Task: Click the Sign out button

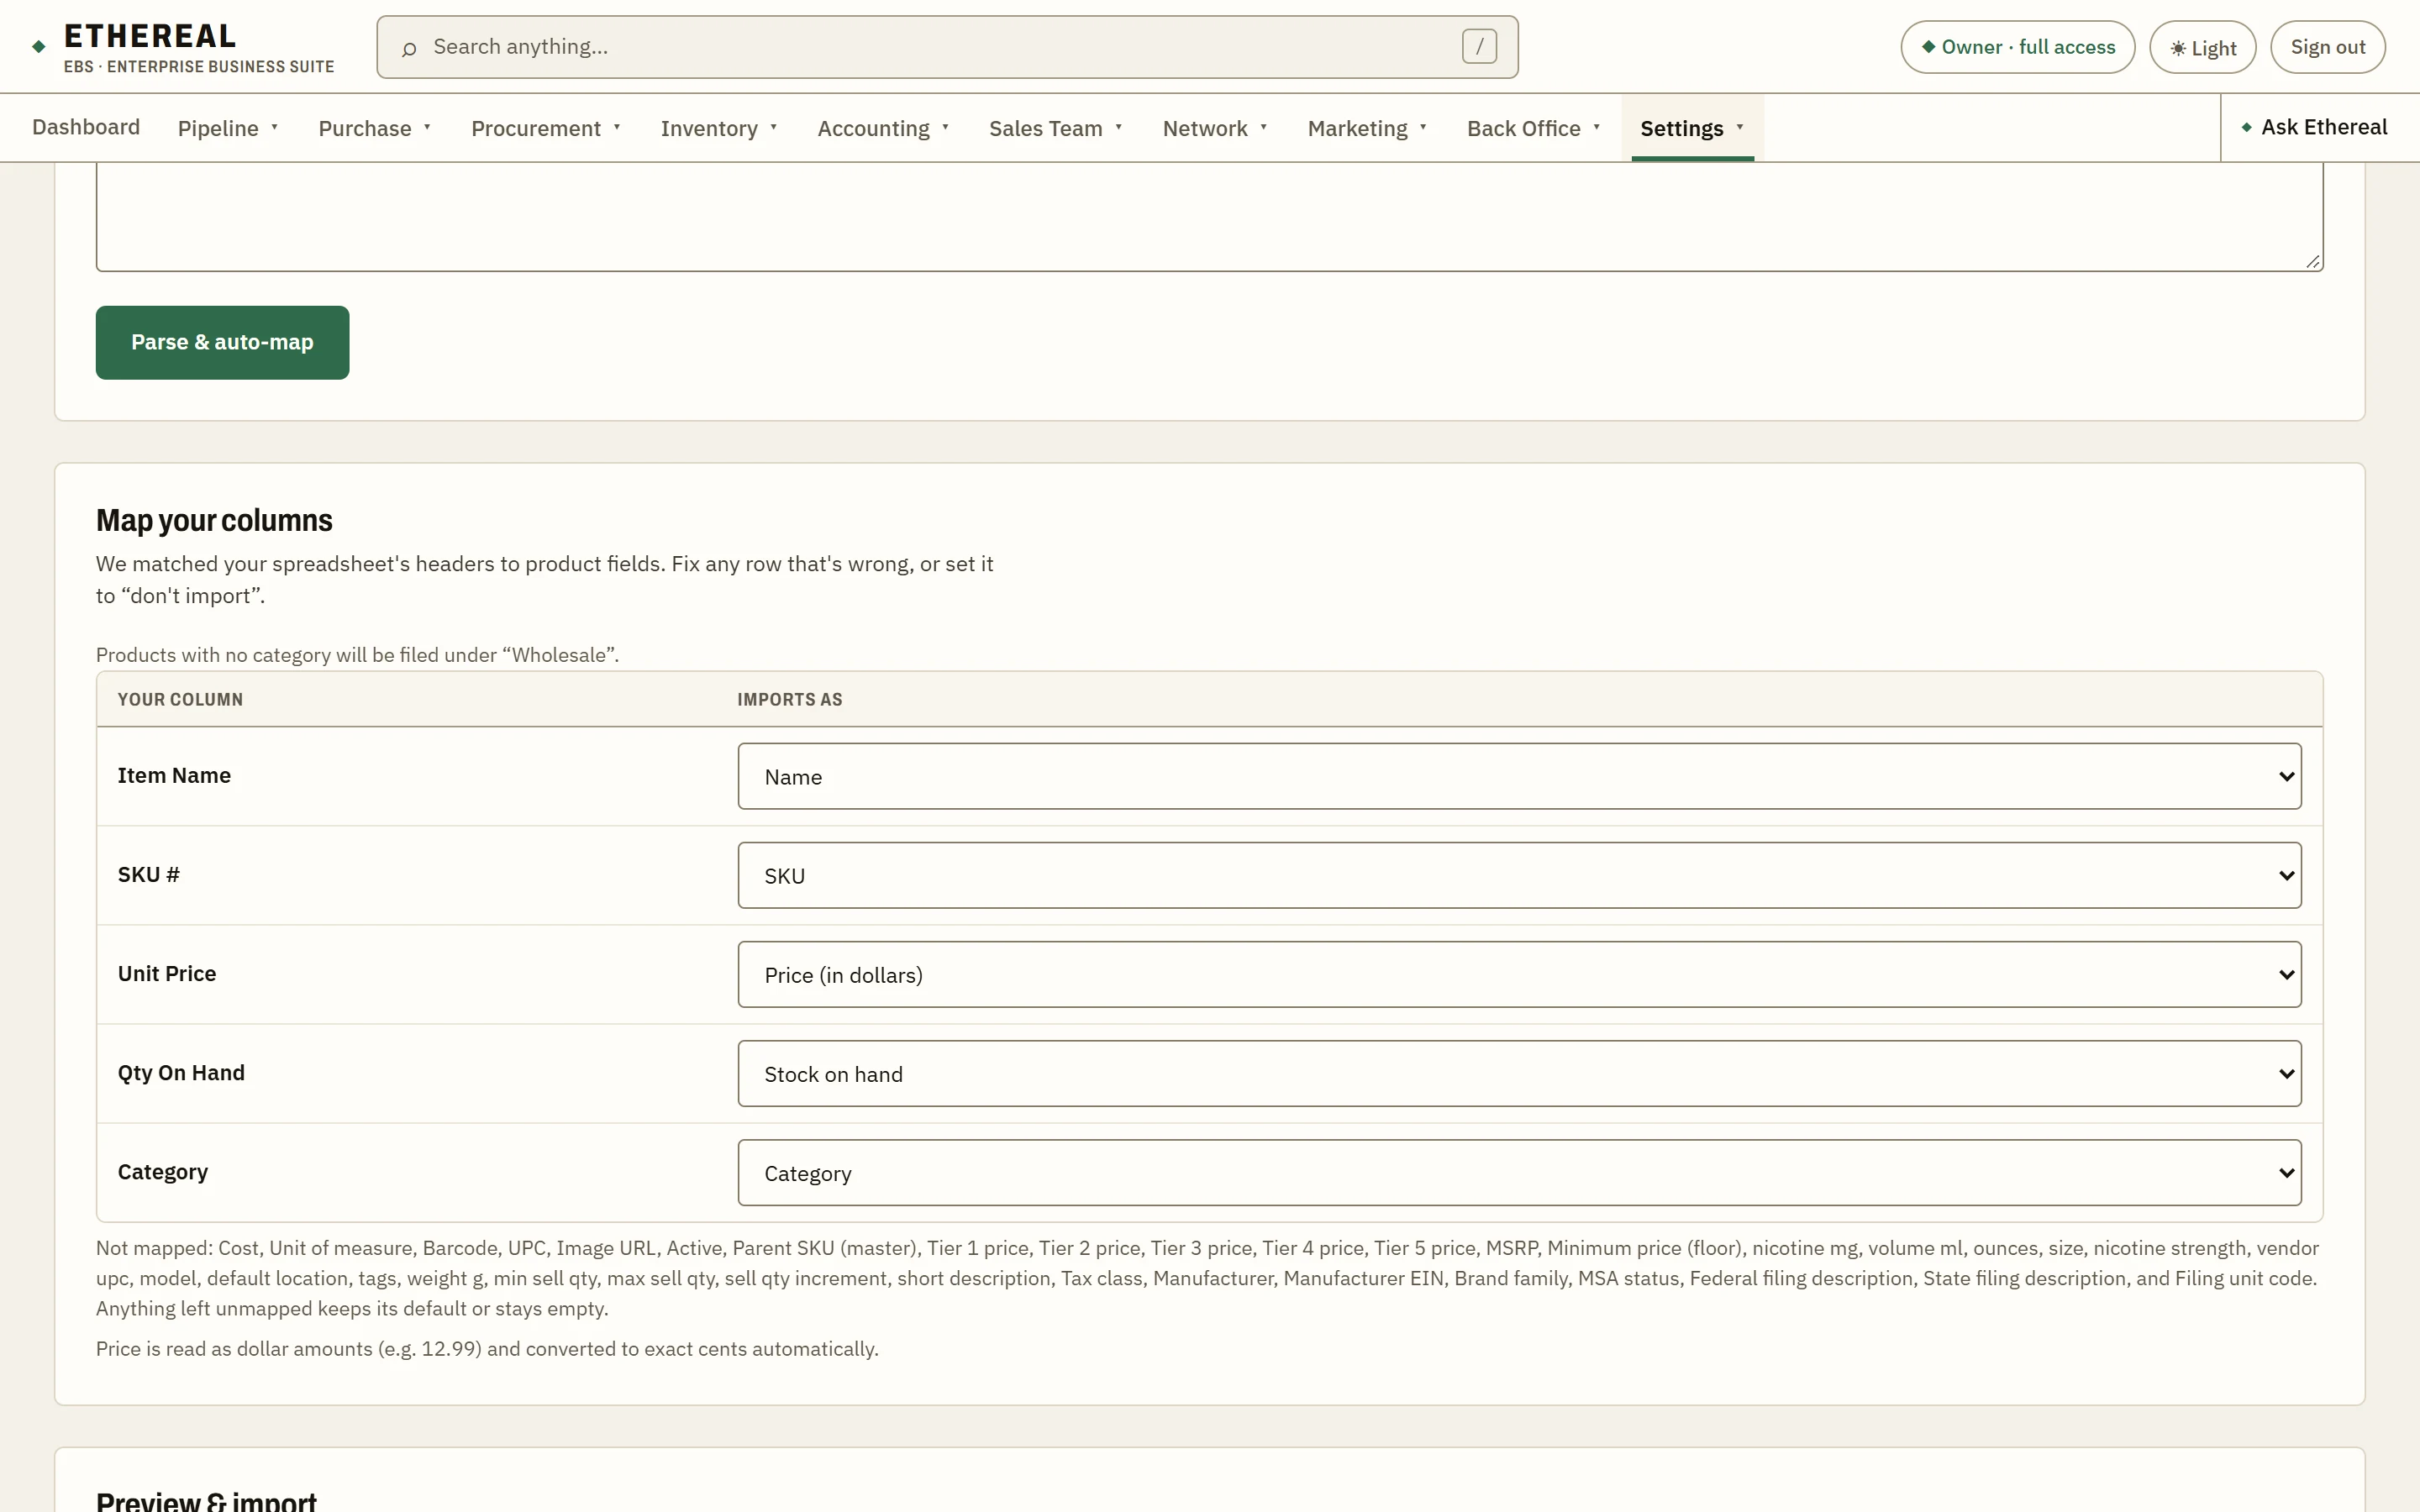Action: pyautogui.click(x=2327, y=47)
